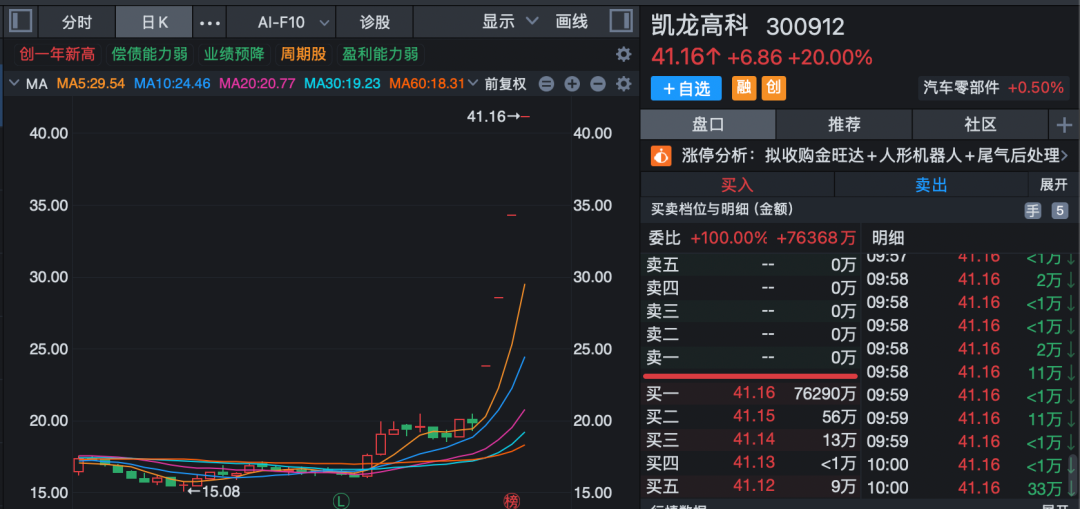Open the 涨停分析 limit-up analysis link
This screenshot has height=509, width=1080.
(860, 156)
